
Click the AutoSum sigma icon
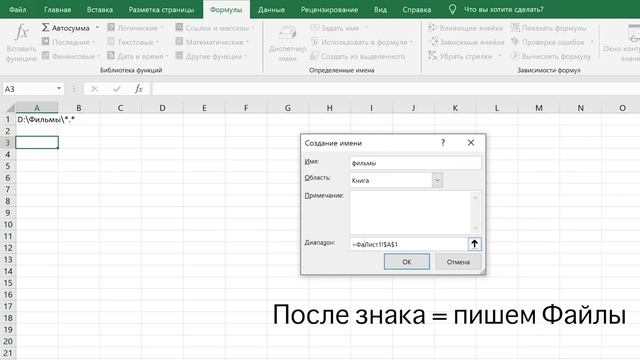pos(46,27)
